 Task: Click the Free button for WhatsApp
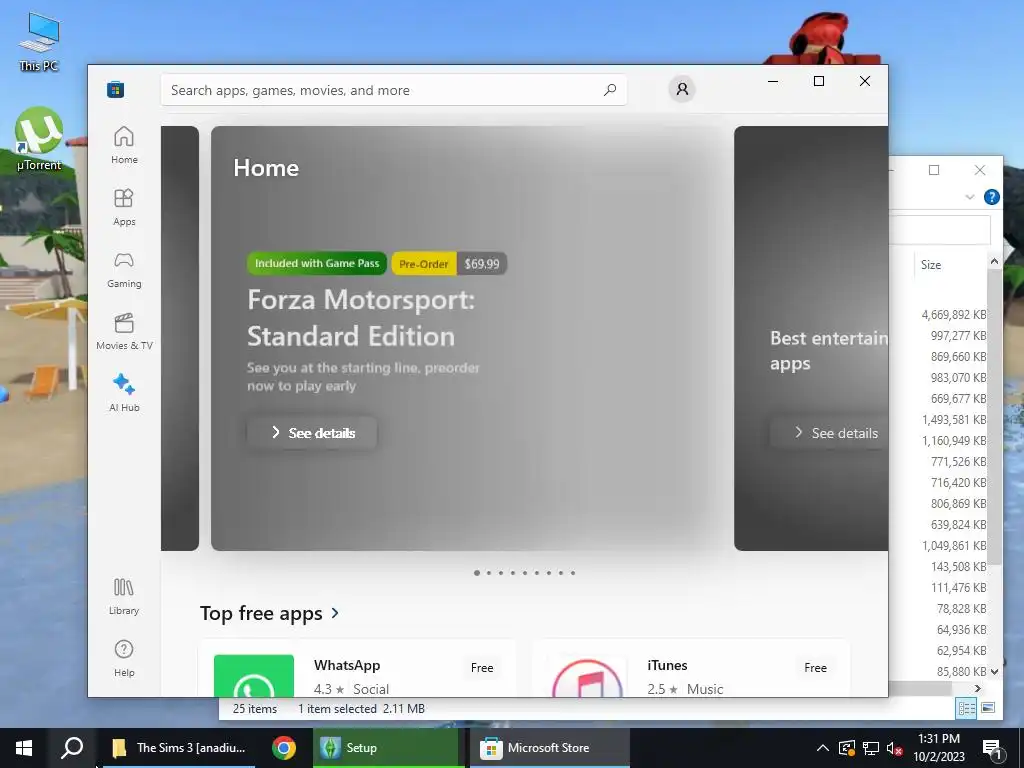(482, 667)
